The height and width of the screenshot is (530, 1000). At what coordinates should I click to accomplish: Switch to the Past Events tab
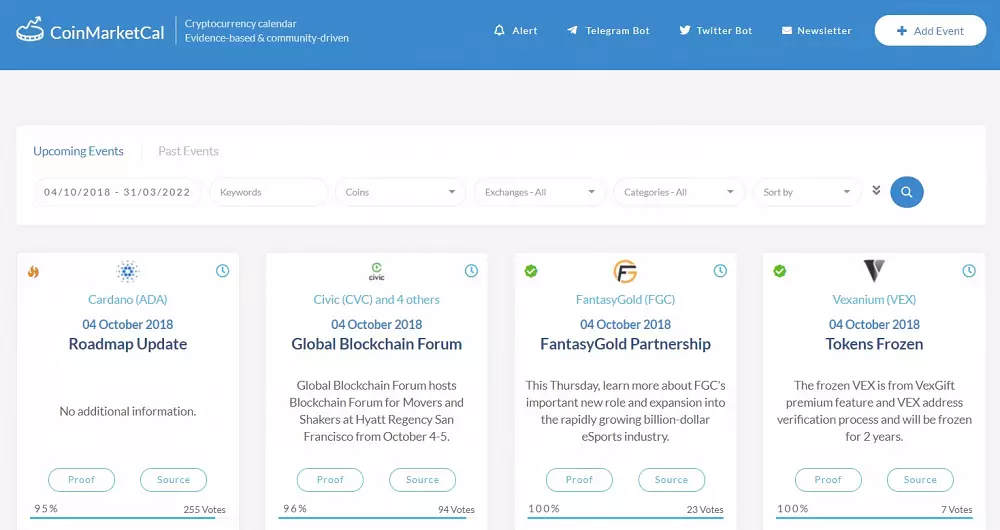[x=188, y=151]
